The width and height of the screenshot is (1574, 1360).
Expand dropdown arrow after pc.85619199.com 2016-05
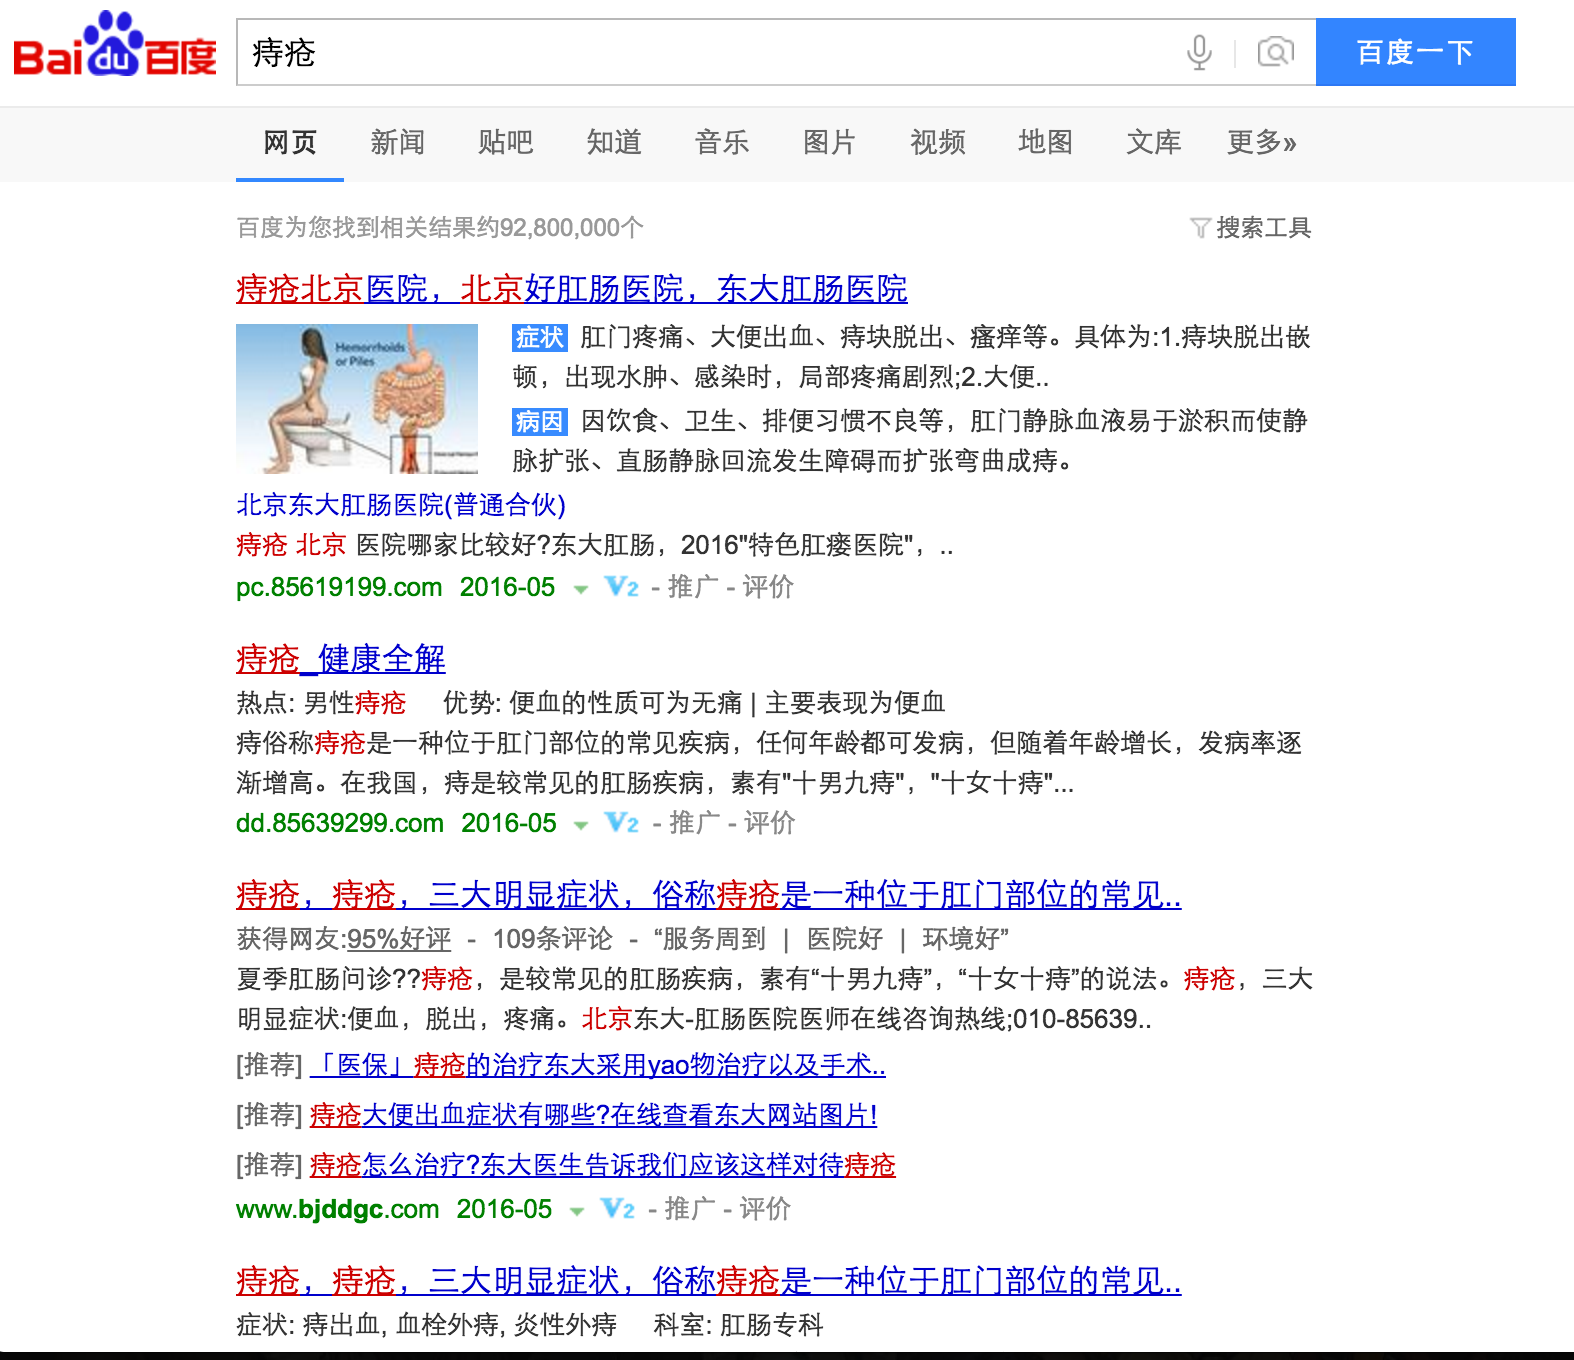(x=580, y=589)
